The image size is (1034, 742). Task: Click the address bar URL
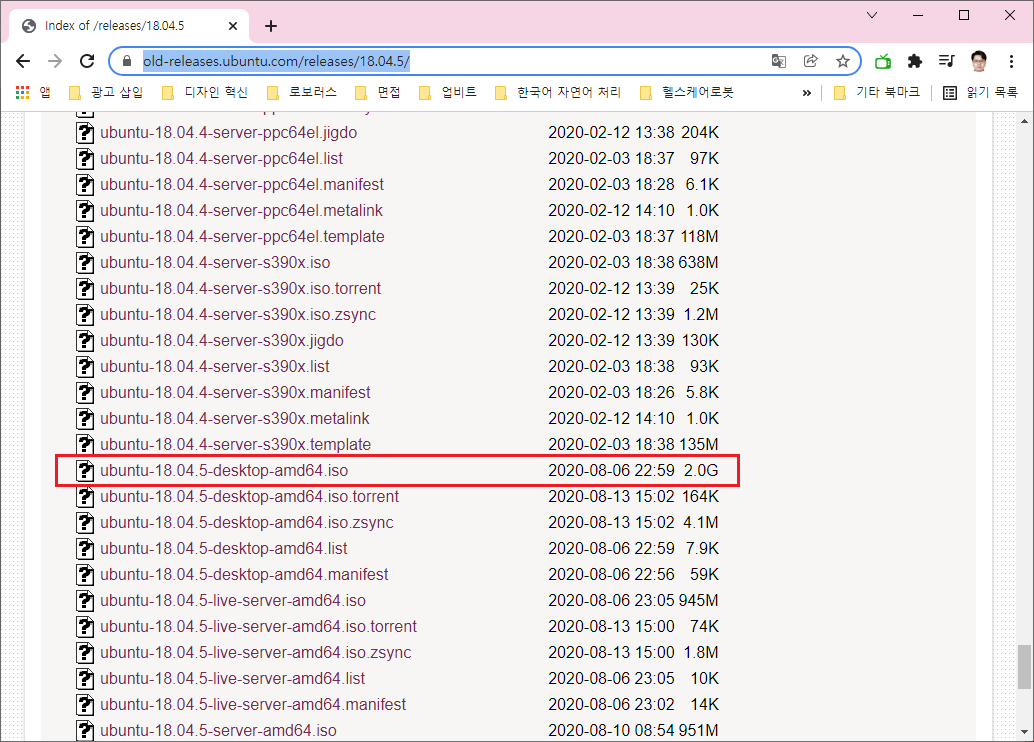click(276, 61)
